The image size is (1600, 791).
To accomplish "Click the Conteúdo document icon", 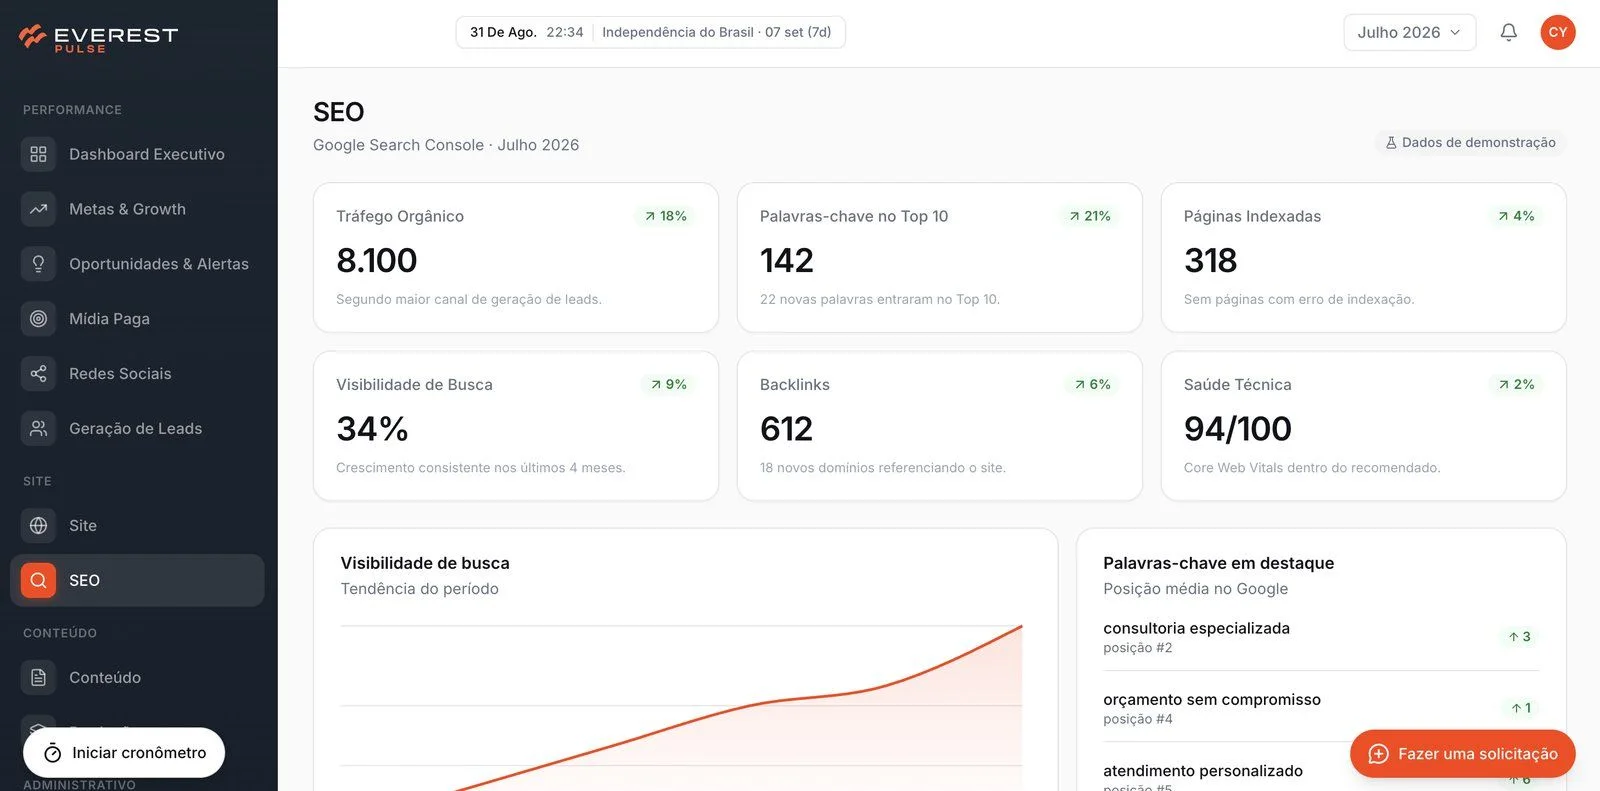I will [38, 678].
